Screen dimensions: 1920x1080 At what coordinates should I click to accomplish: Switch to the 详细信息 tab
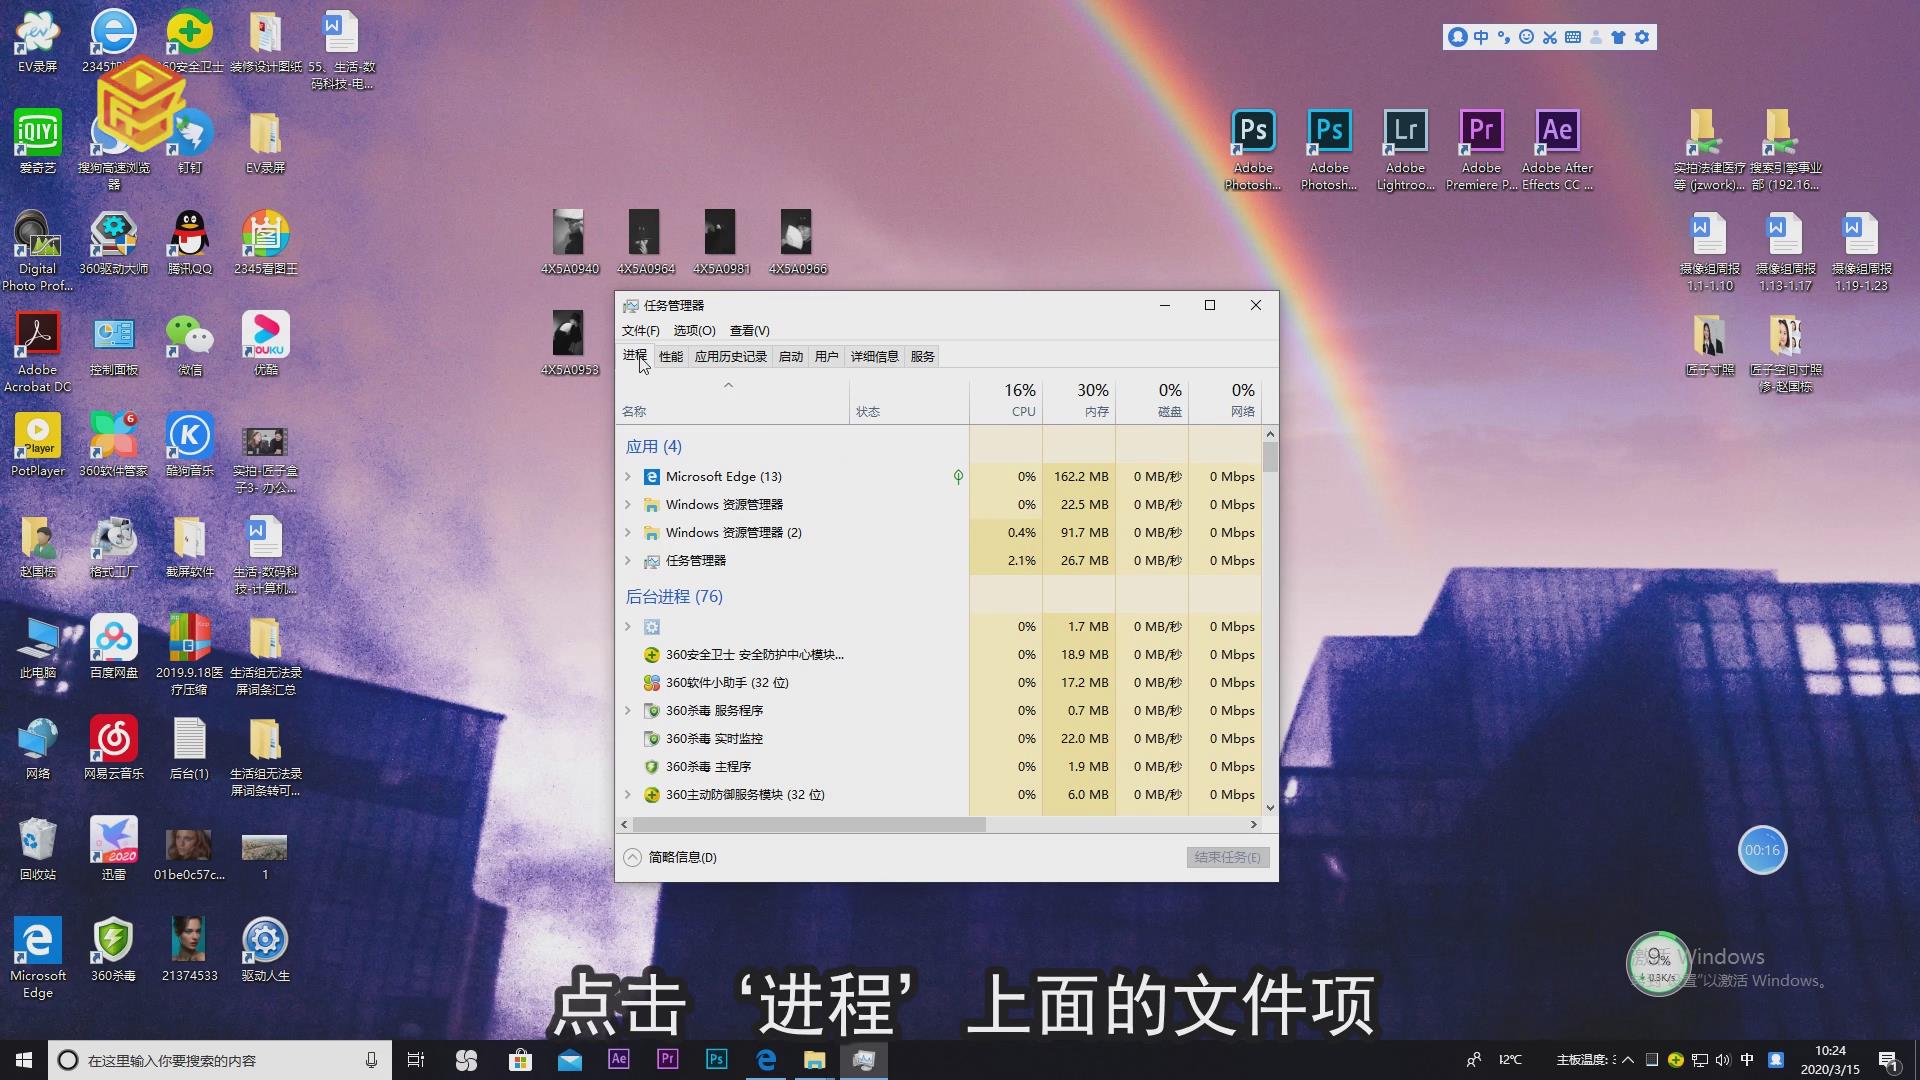click(x=874, y=356)
